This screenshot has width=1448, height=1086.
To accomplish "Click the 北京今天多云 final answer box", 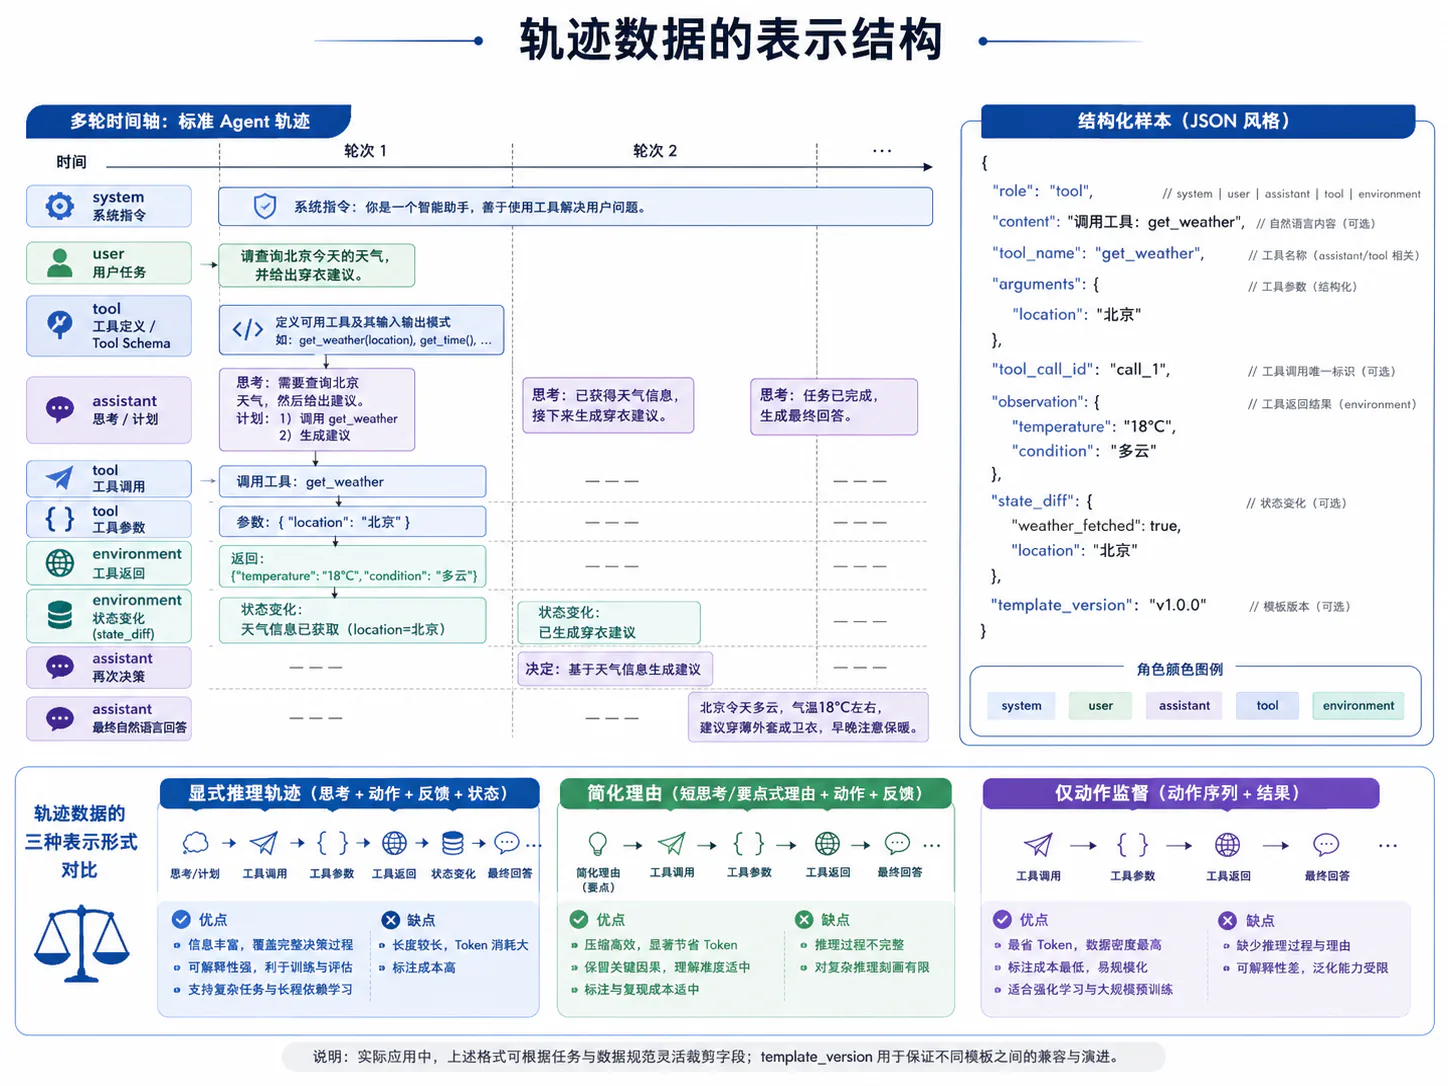I will [x=808, y=717].
